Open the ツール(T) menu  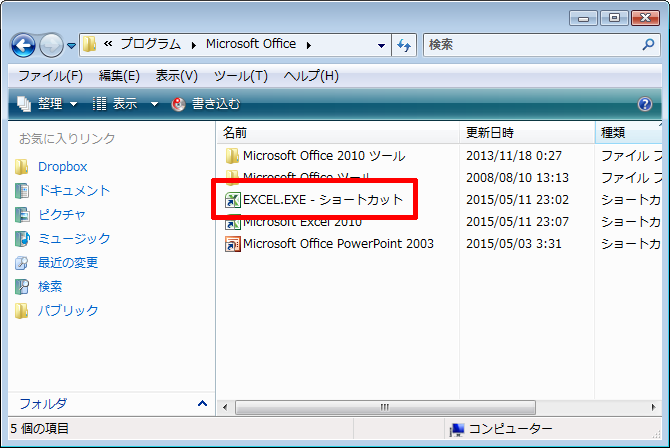click(x=241, y=76)
